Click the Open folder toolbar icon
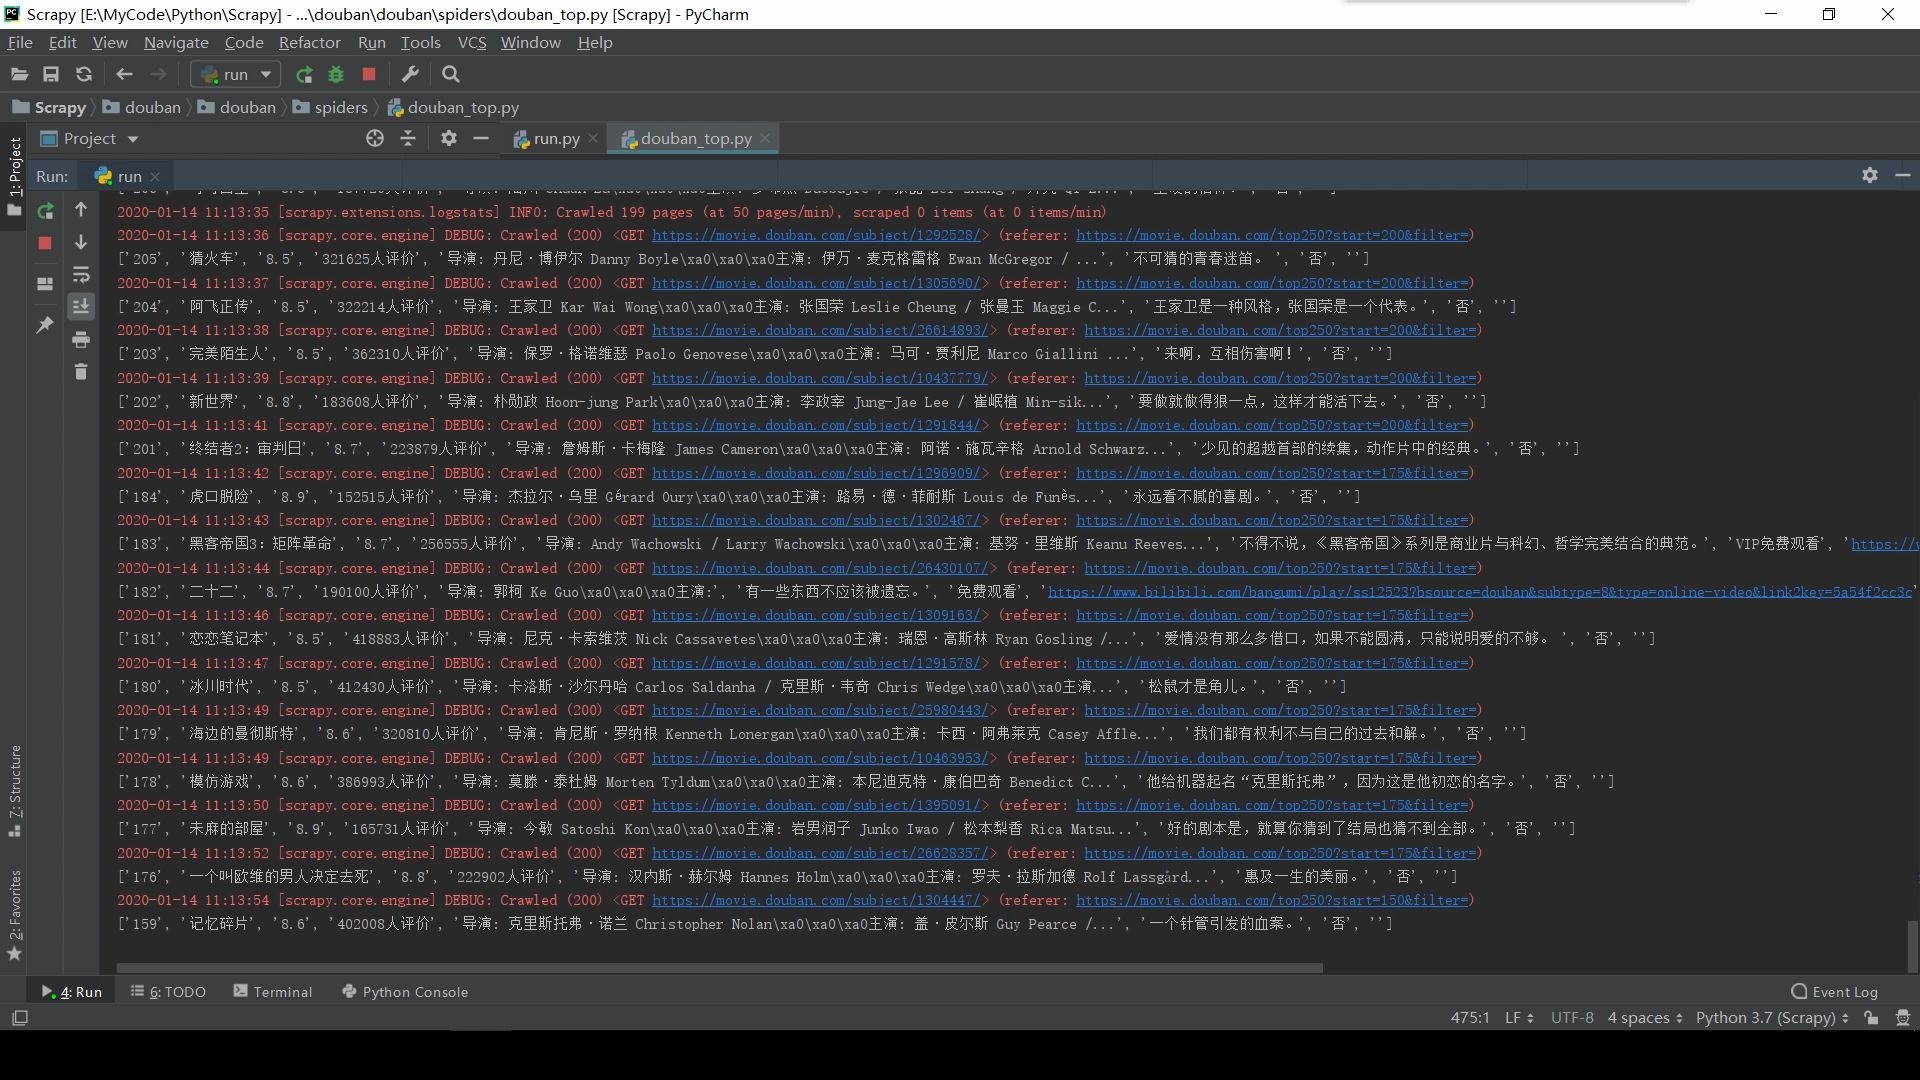1920x1080 pixels. (19, 74)
